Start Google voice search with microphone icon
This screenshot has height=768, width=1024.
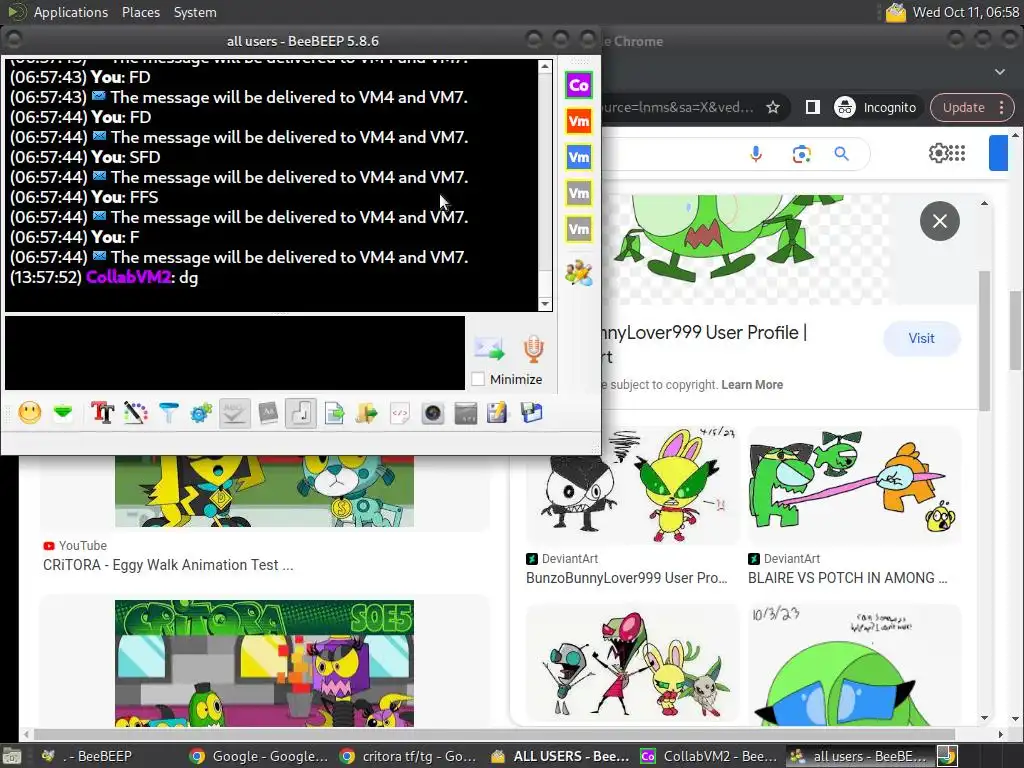click(756, 154)
